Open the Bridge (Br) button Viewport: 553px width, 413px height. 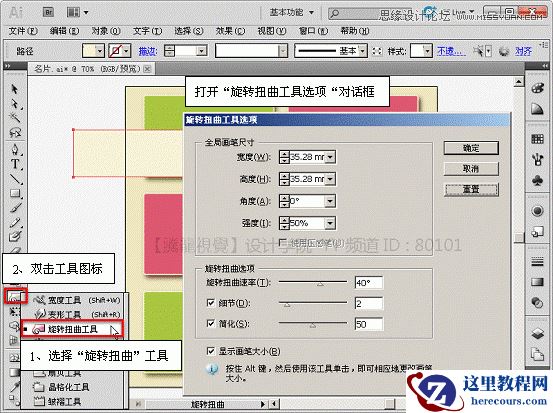[48, 13]
